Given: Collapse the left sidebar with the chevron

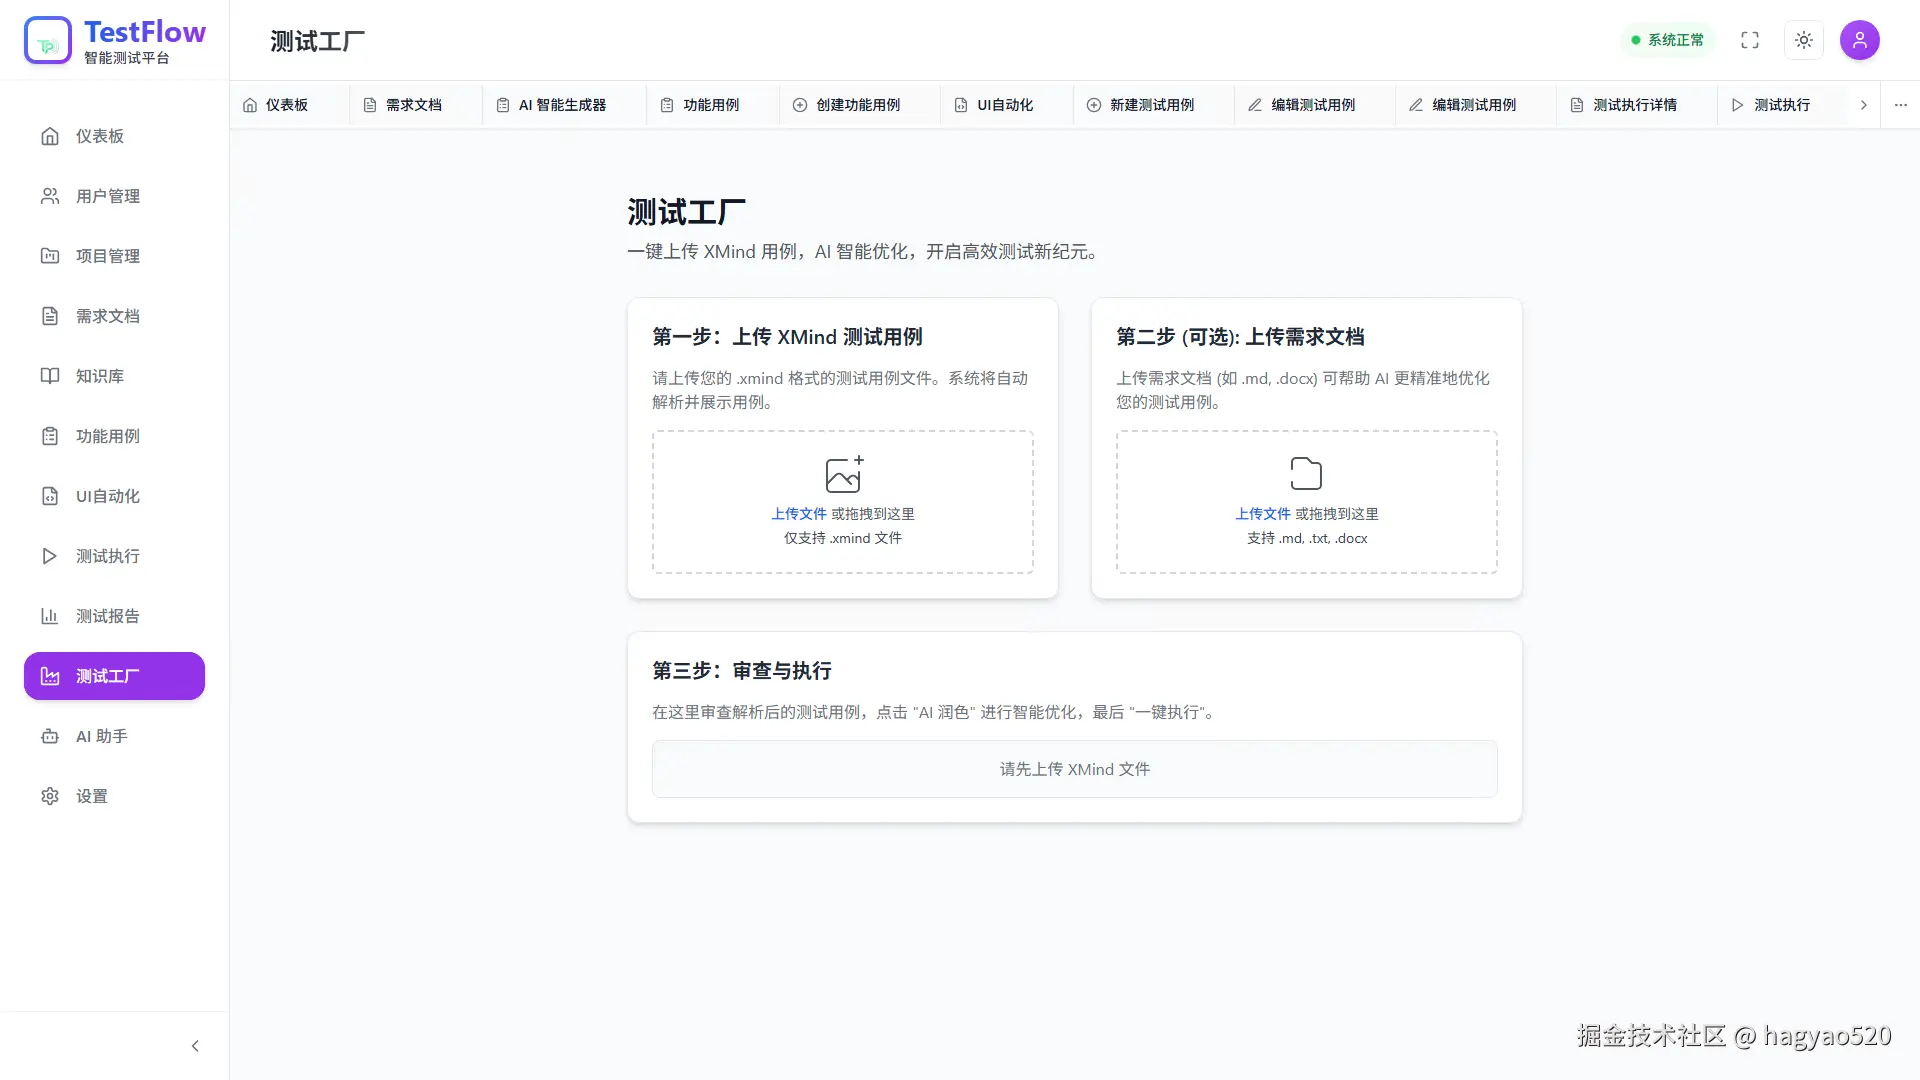Looking at the screenshot, I should (x=196, y=1045).
